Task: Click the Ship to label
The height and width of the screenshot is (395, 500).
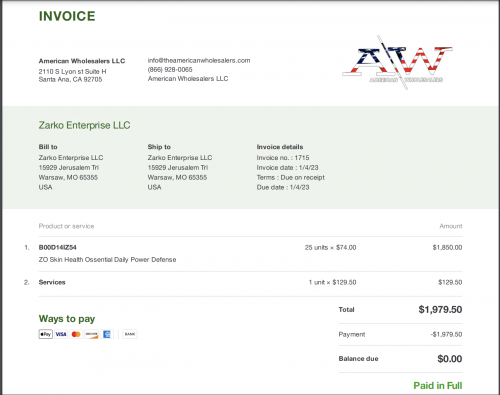Action: [159, 147]
